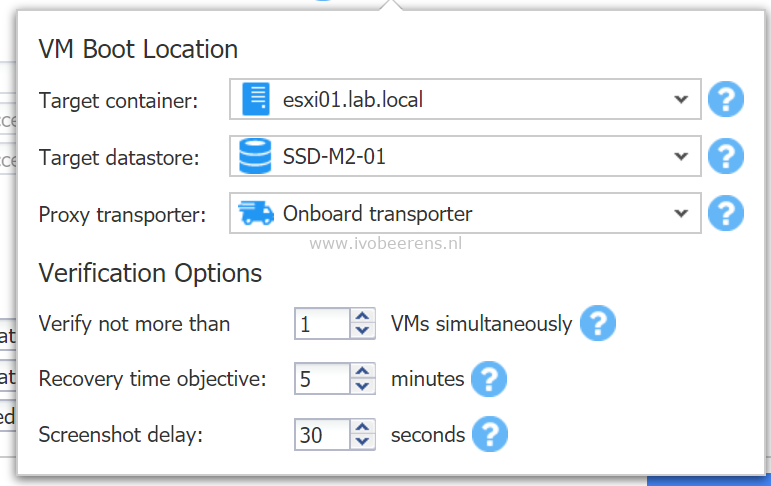Click the esxi01.lab.local server icon

pos(256,99)
